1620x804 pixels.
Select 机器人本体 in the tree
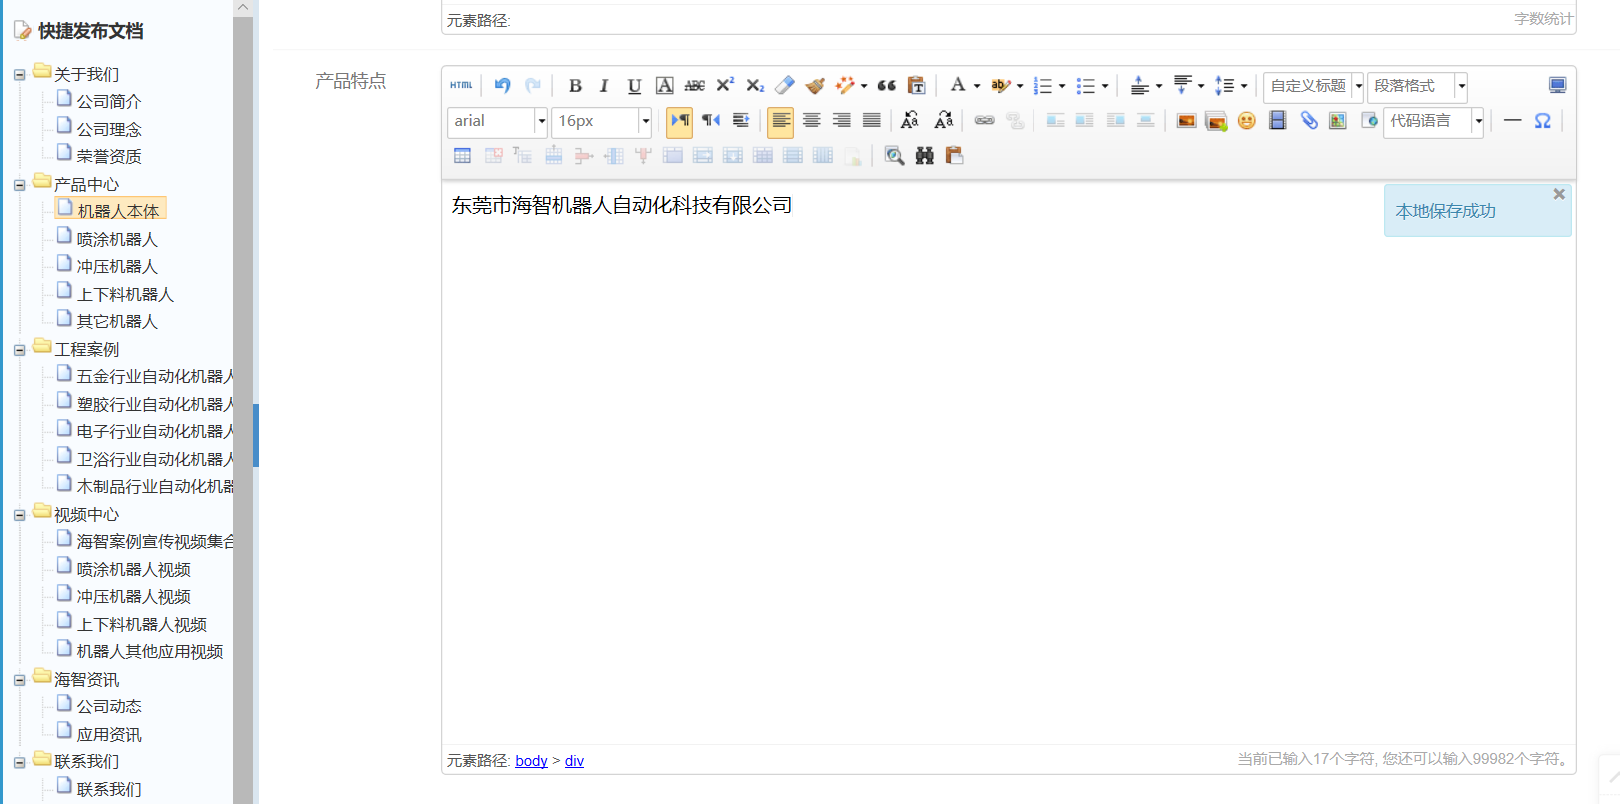118,211
